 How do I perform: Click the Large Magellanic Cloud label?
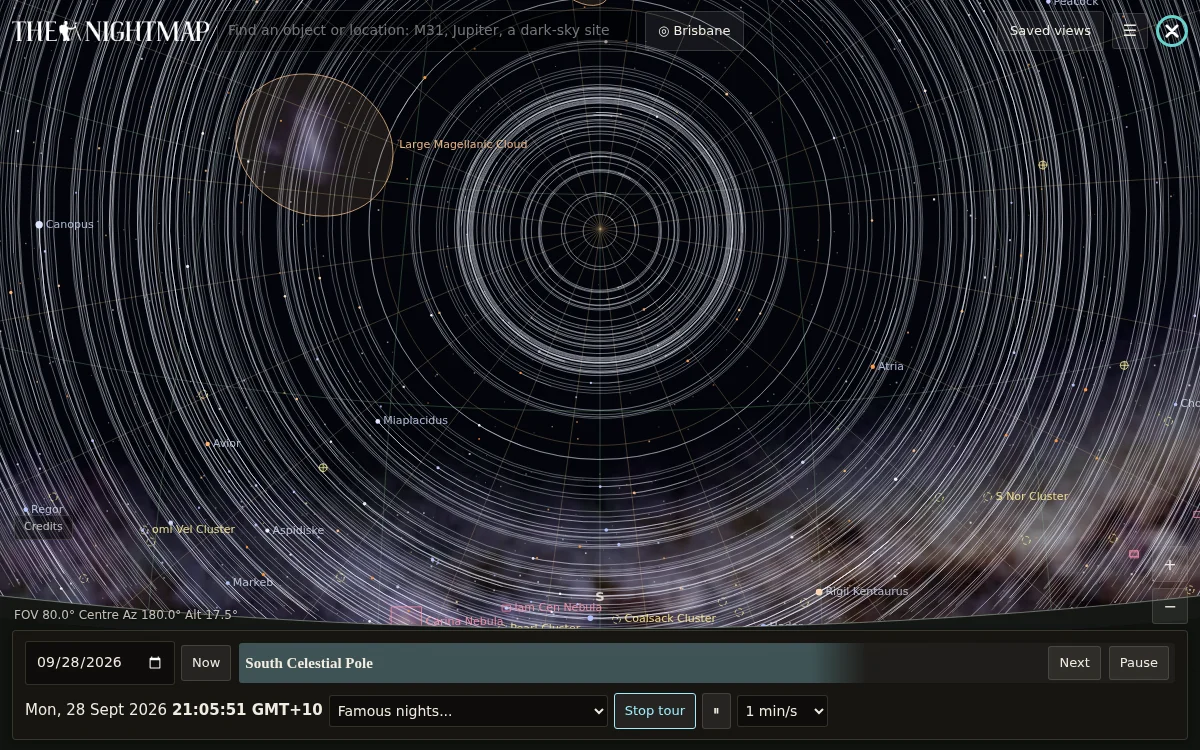point(463,145)
